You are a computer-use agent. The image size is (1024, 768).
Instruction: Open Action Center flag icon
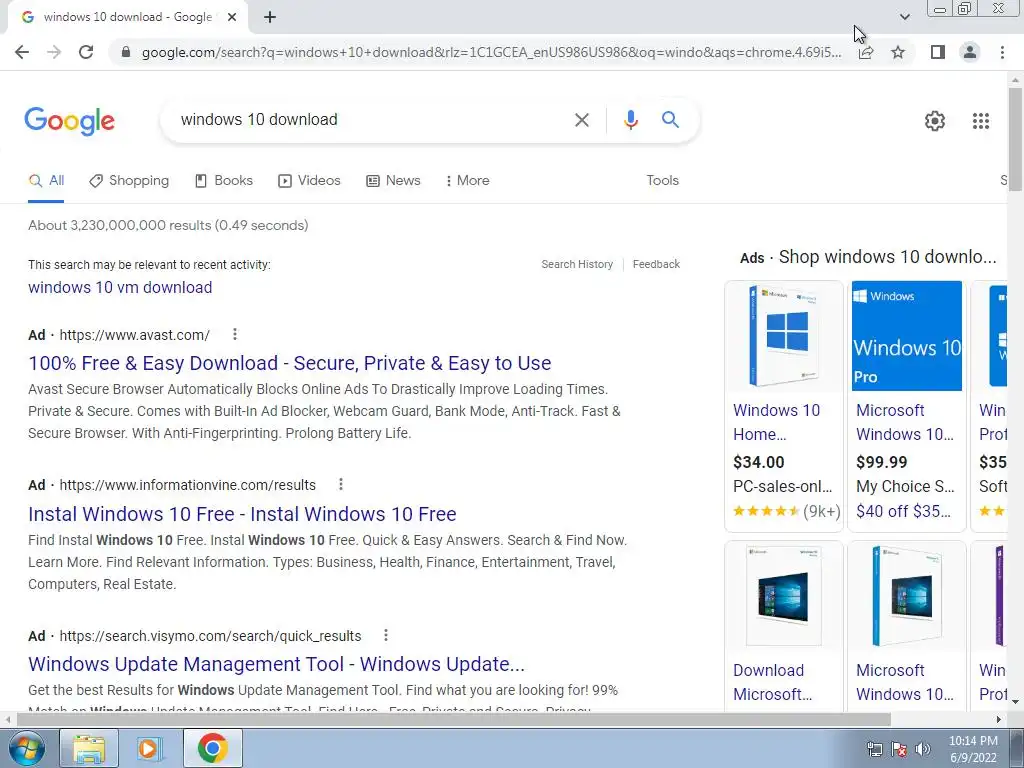(899, 749)
